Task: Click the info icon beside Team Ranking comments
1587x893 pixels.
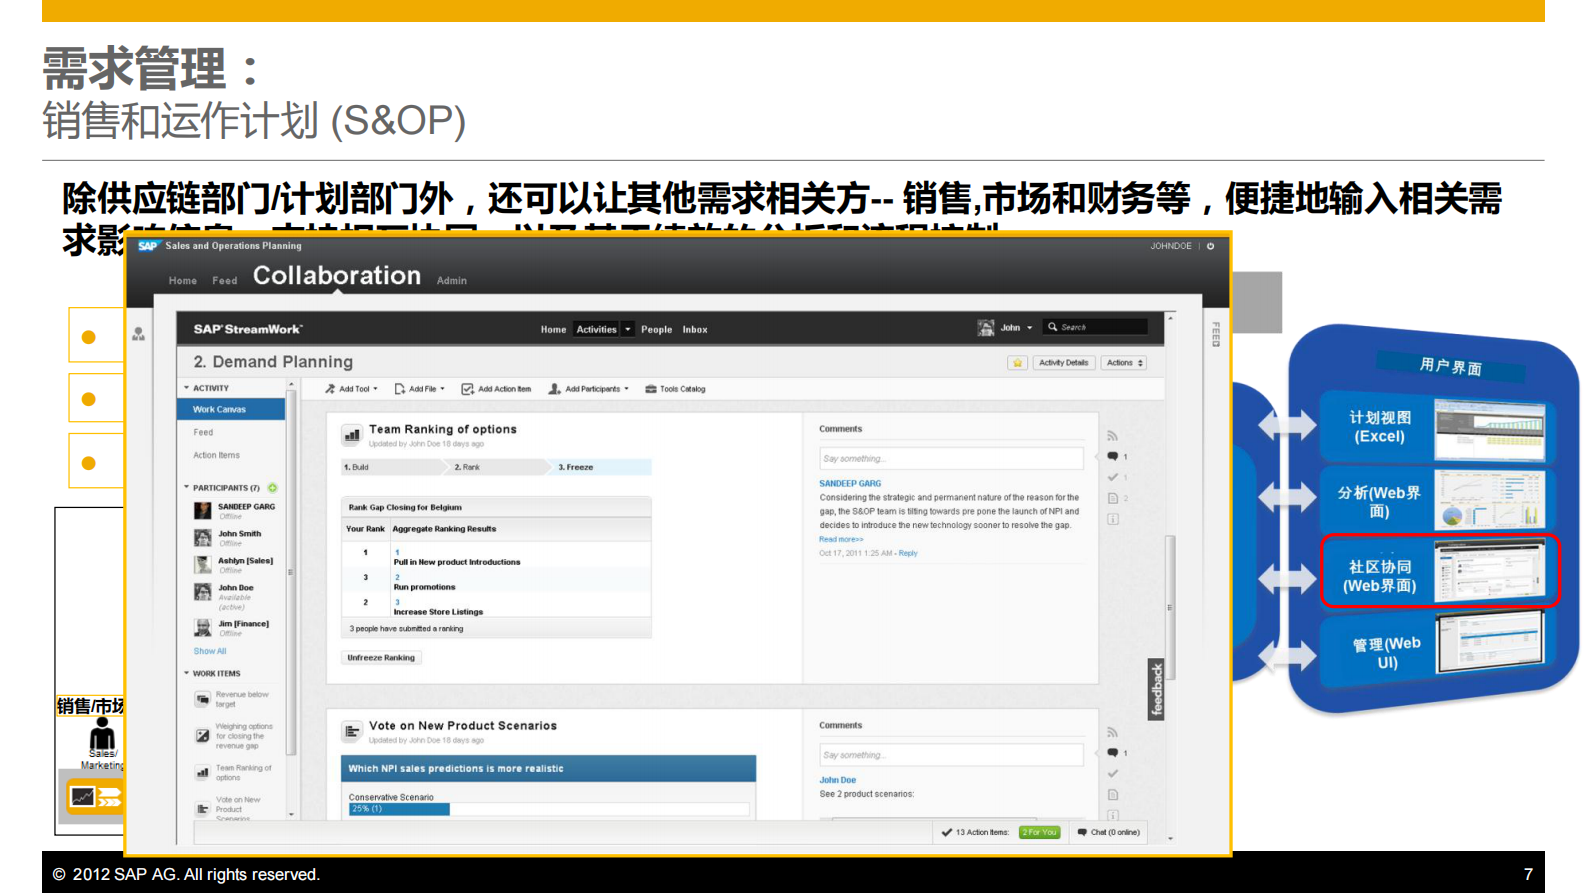Action: pyautogui.click(x=1113, y=519)
